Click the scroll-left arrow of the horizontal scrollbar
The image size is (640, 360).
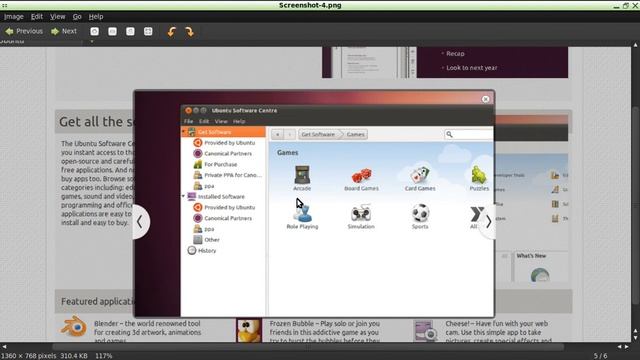(x=4, y=347)
